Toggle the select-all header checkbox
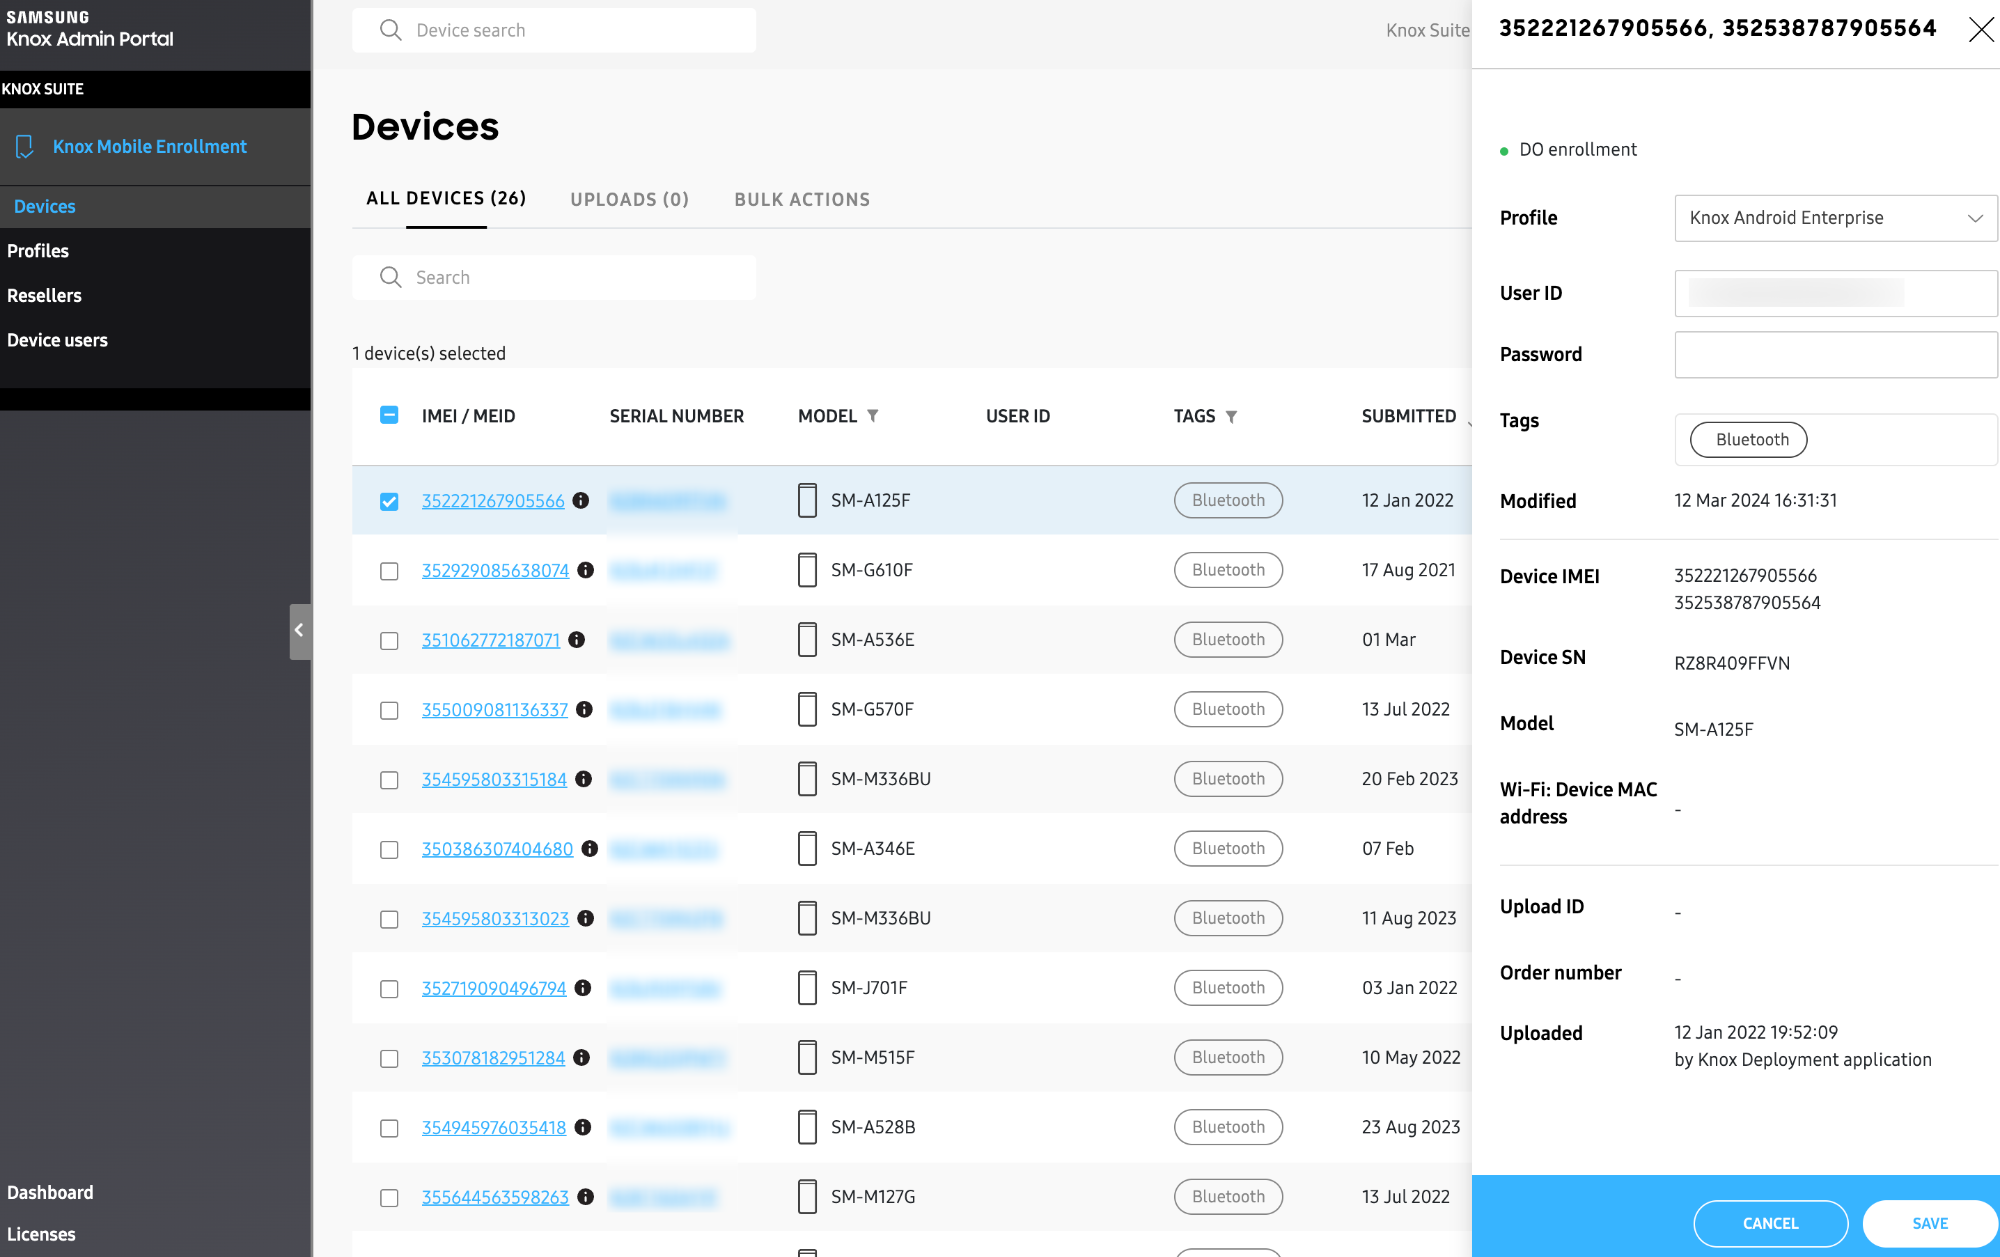This screenshot has height=1257, width=2000. click(389, 415)
